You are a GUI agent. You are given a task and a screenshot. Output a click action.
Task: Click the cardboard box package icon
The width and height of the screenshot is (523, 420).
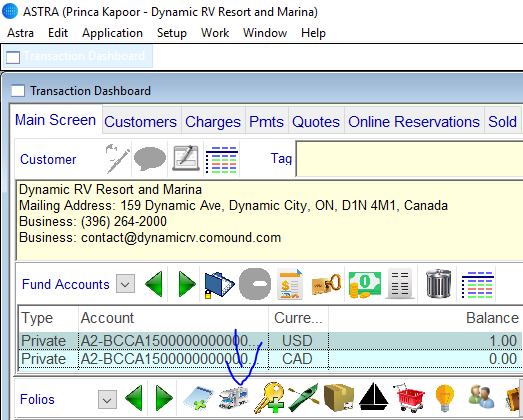(x=339, y=398)
